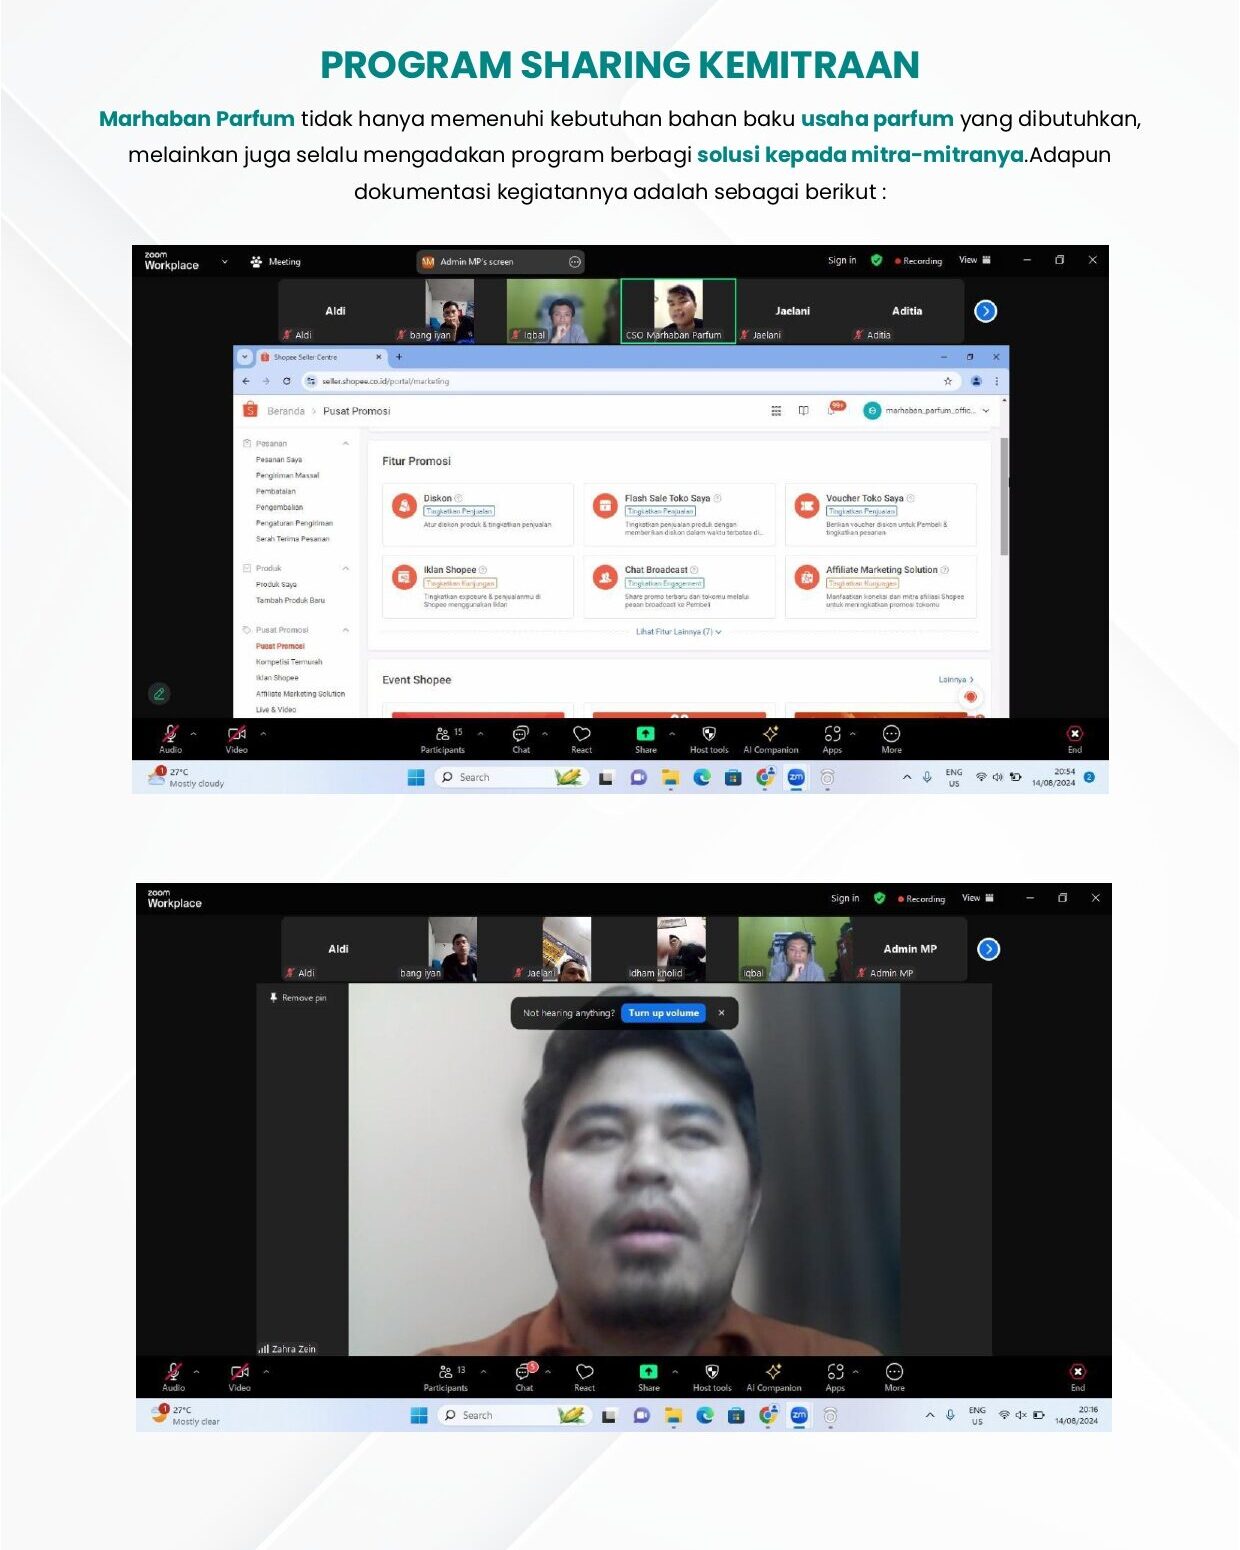Open the Voucher Toko Saya icon
This screenshot has height=1550, width=1240.
[x=807, y=506]
